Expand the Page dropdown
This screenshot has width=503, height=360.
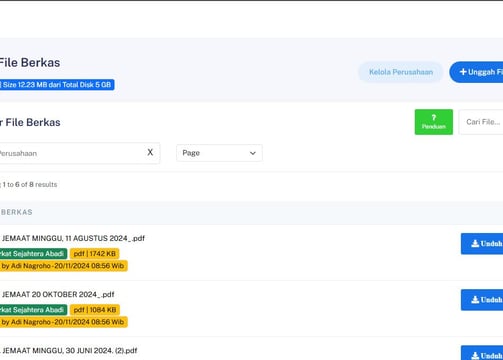click(x=219, y=153)
